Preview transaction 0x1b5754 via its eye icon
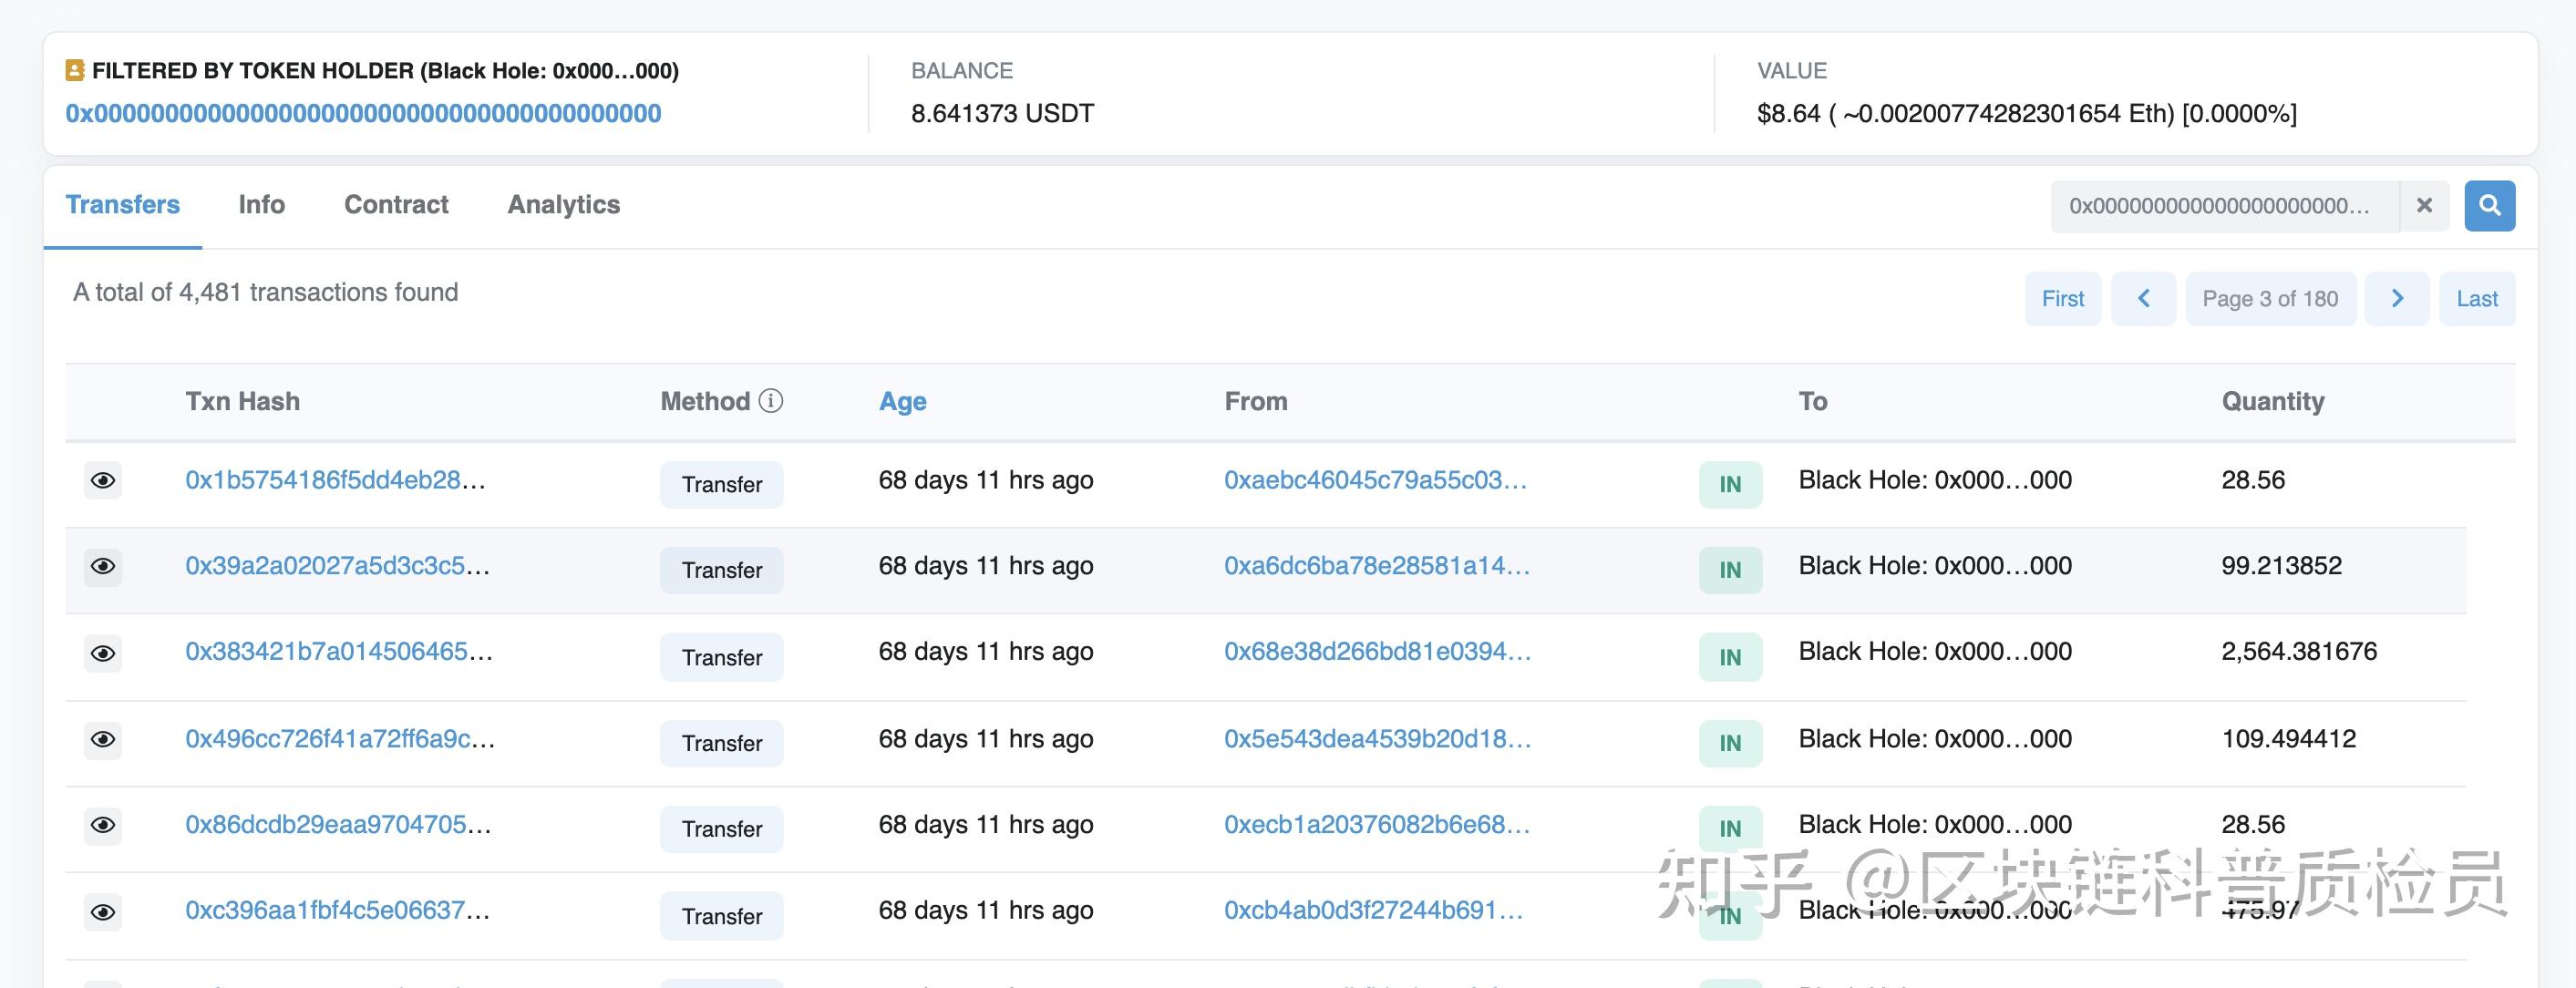The height and width of the screenshot is (988, 2576). coord(103,481)
